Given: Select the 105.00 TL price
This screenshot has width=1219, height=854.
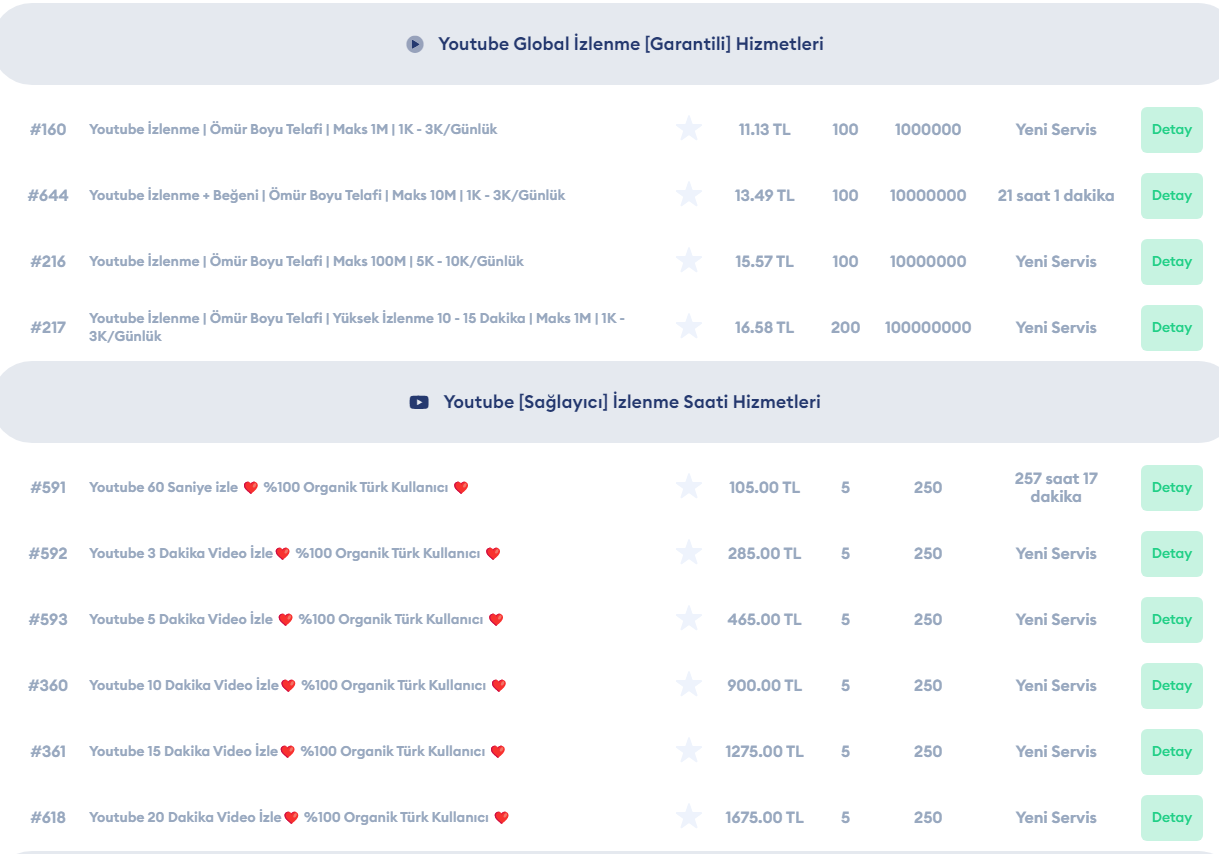Looking at the screenshot, I should (x=764, y=487).
